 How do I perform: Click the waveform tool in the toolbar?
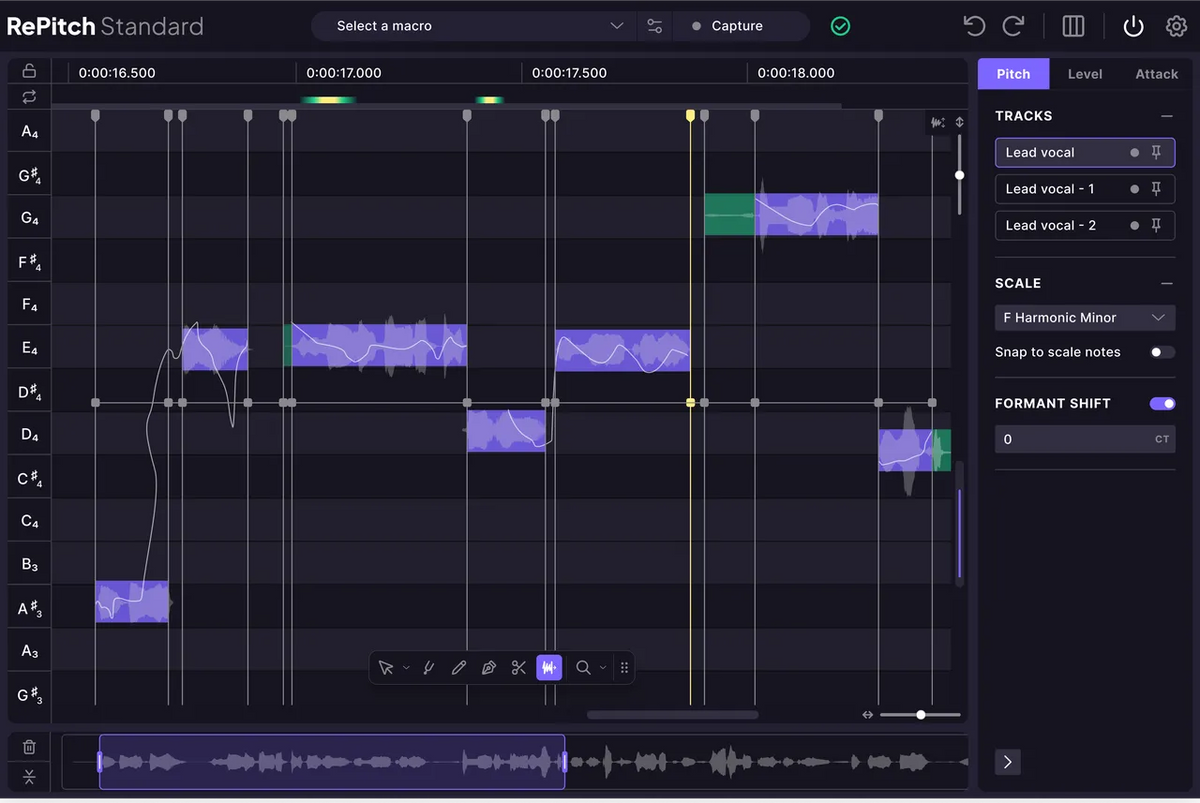click(x=549, y=667)
